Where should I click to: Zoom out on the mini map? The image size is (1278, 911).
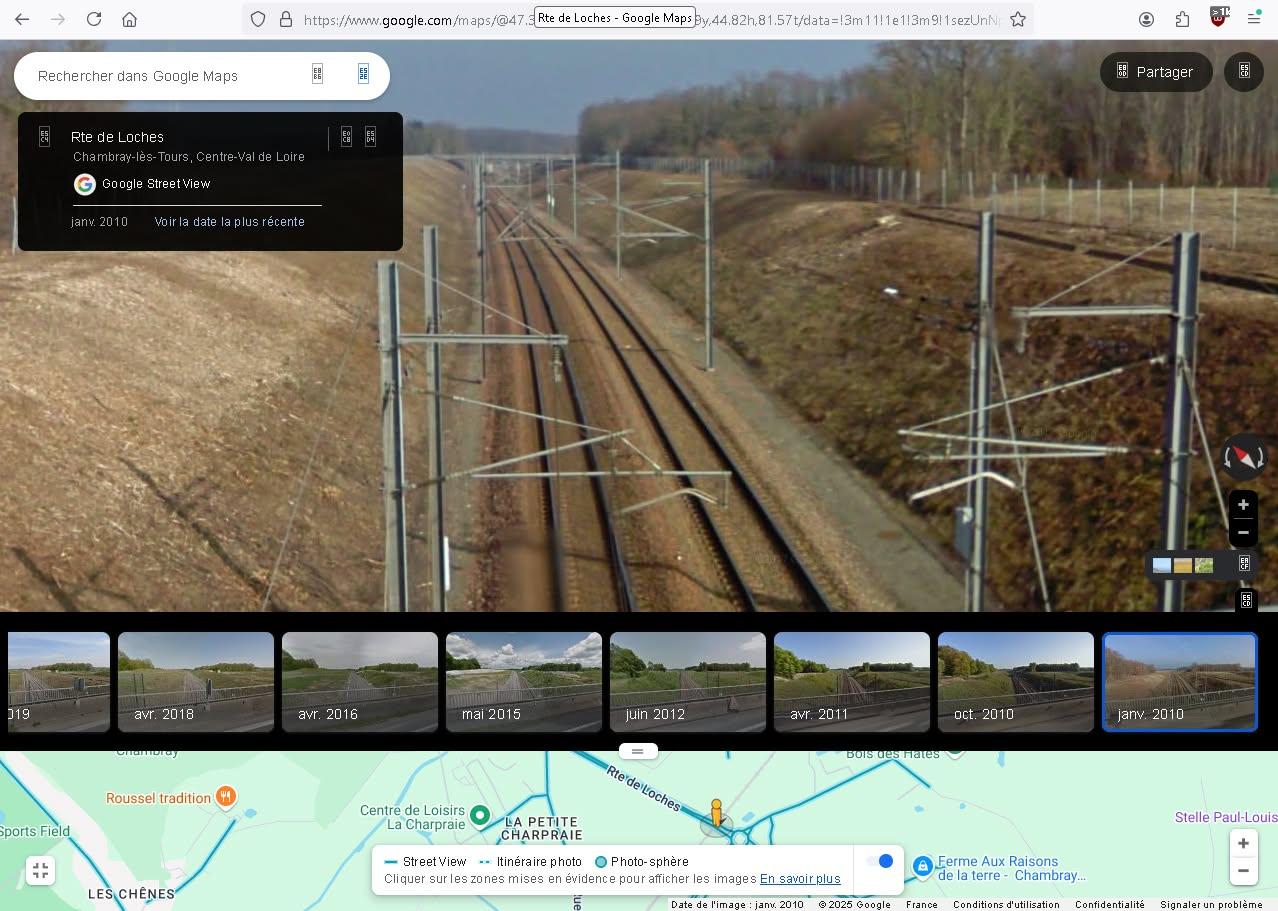pos(1243,871)
